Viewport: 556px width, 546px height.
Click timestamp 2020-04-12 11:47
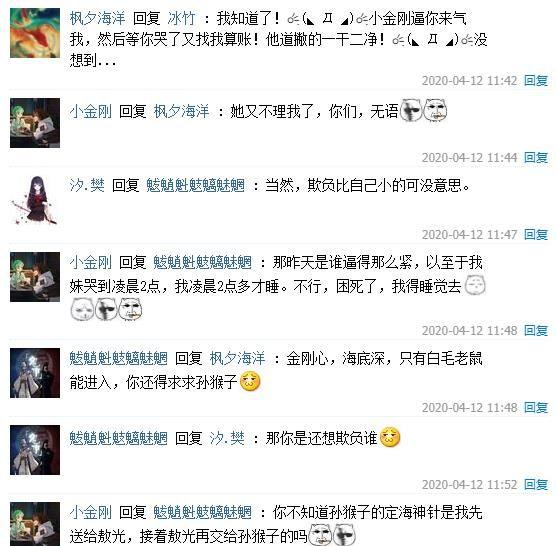coord(469,235)
